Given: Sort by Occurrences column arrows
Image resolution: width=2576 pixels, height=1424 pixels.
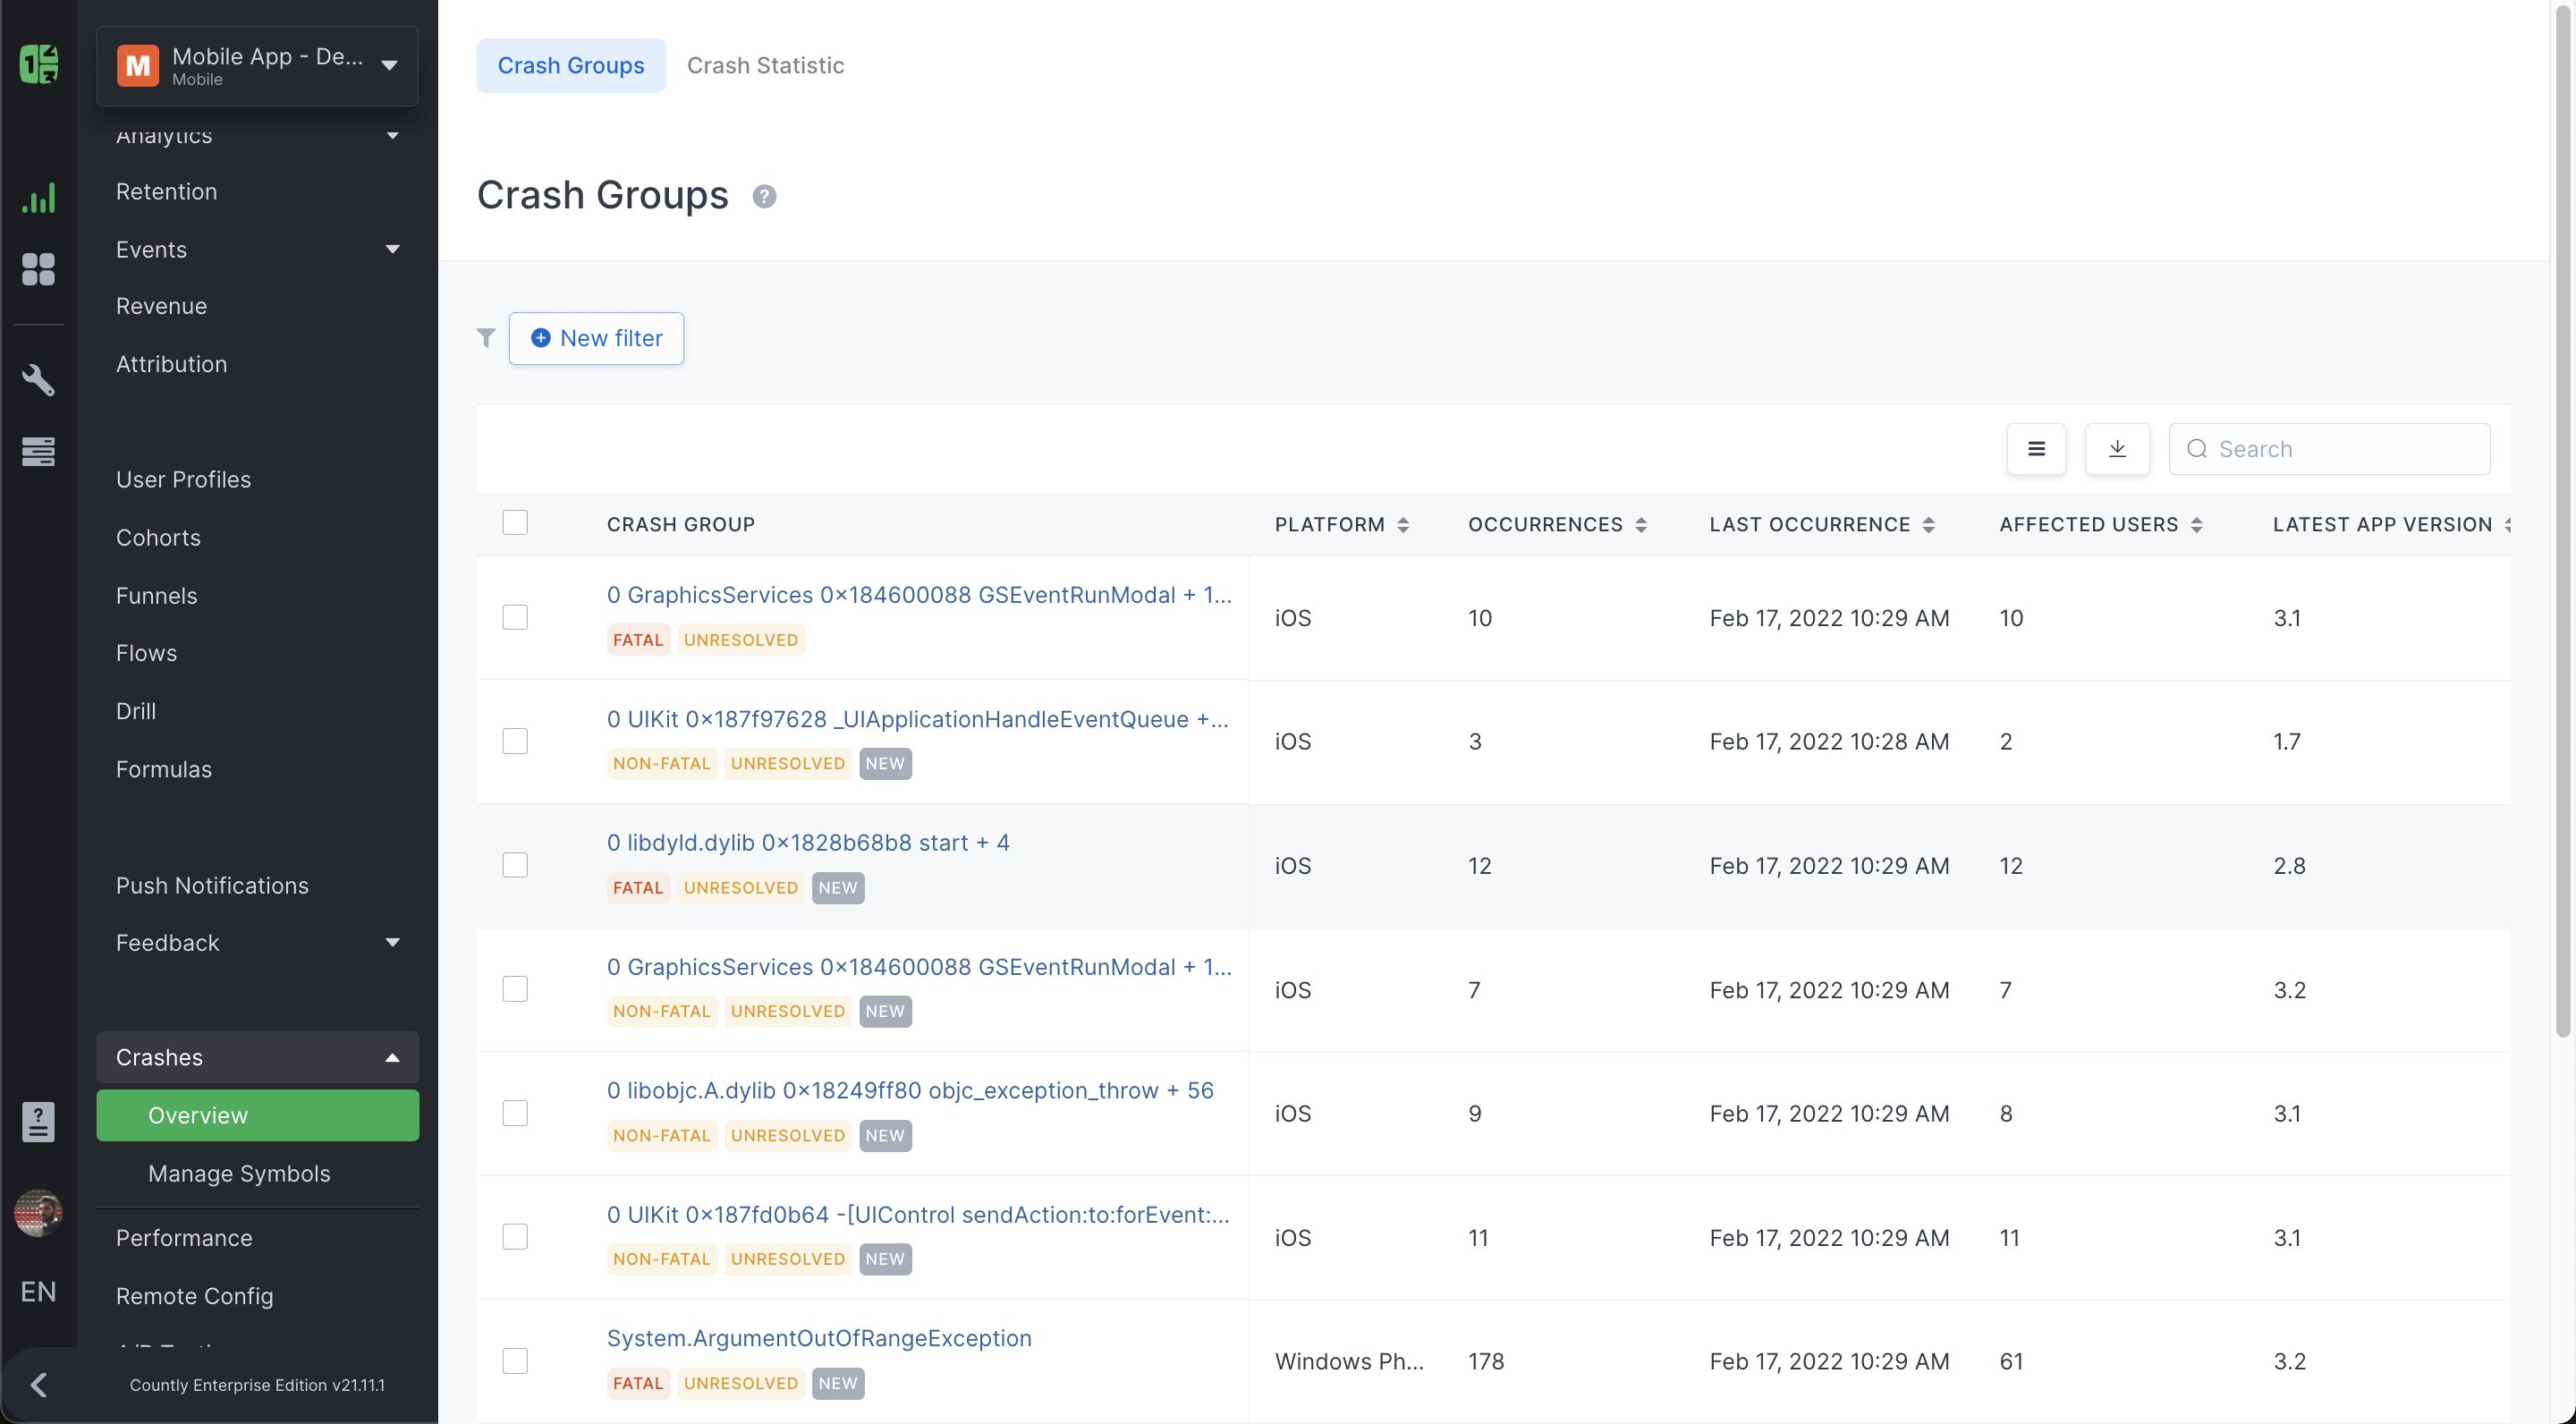Looking at the screenshot, I should click(1641, 525).
